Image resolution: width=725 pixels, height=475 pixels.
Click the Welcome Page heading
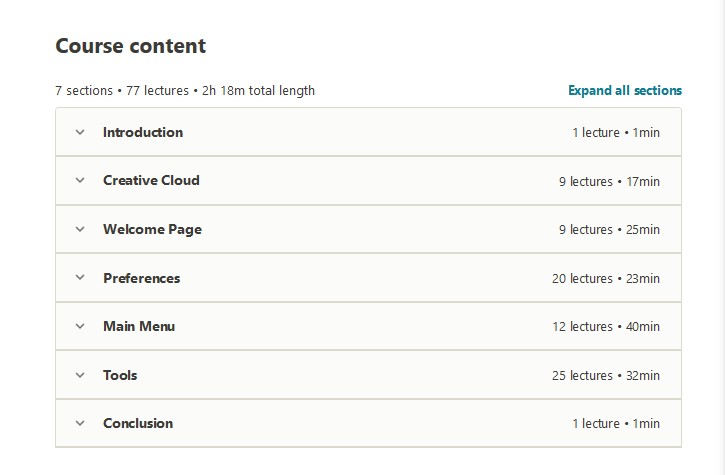153,229
